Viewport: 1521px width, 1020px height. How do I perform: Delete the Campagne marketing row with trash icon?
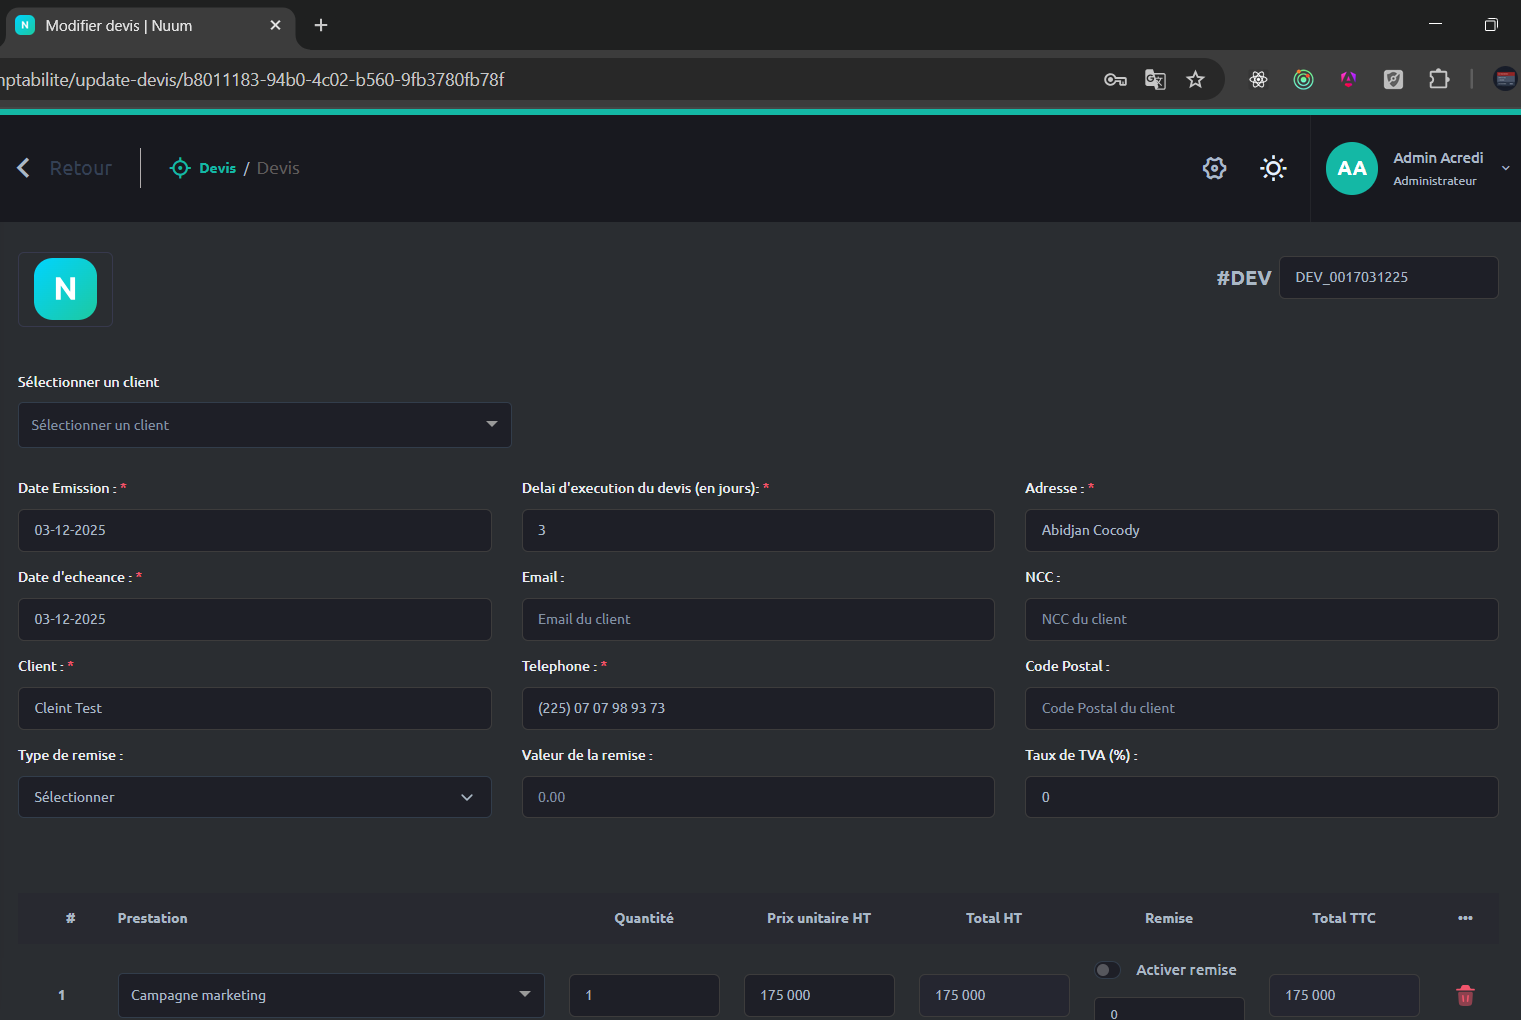click(1465, 995)
